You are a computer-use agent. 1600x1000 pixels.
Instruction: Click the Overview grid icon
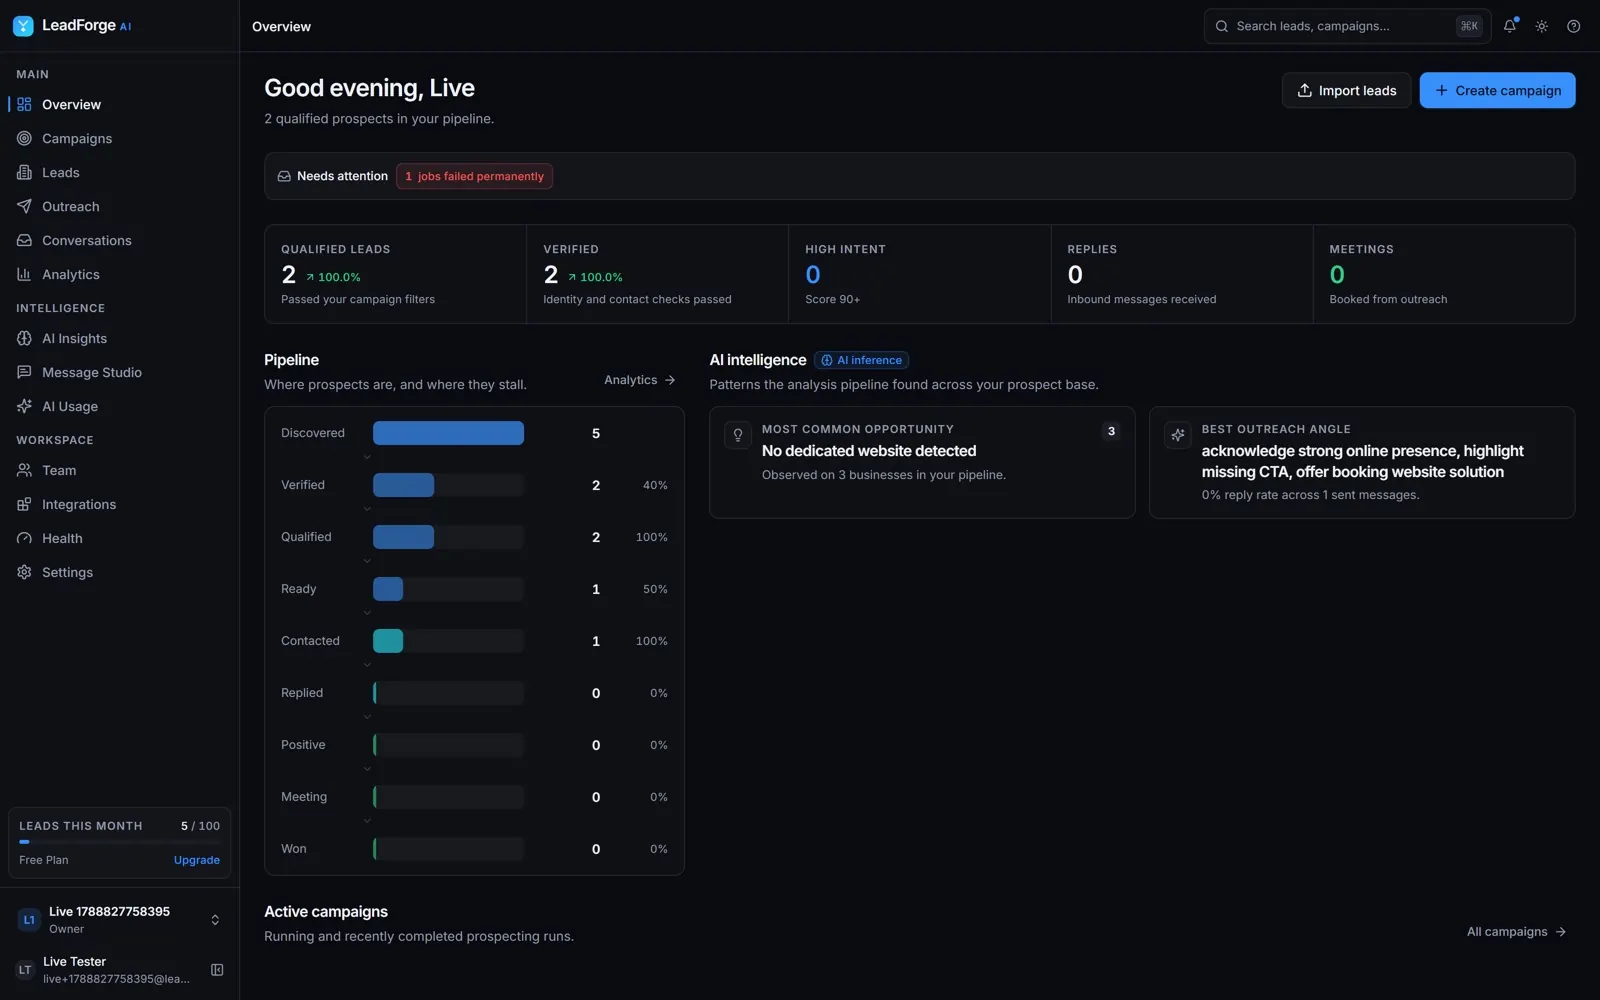click(24, 104)
